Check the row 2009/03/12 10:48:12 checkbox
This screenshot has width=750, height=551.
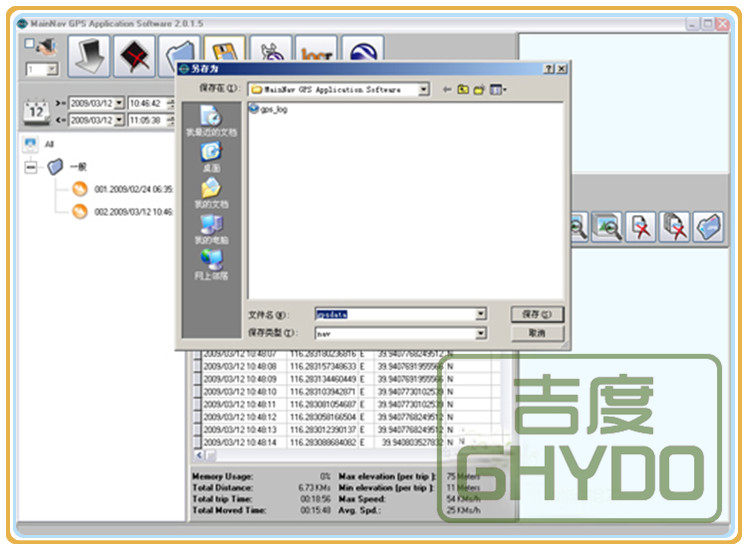point(197,417)
